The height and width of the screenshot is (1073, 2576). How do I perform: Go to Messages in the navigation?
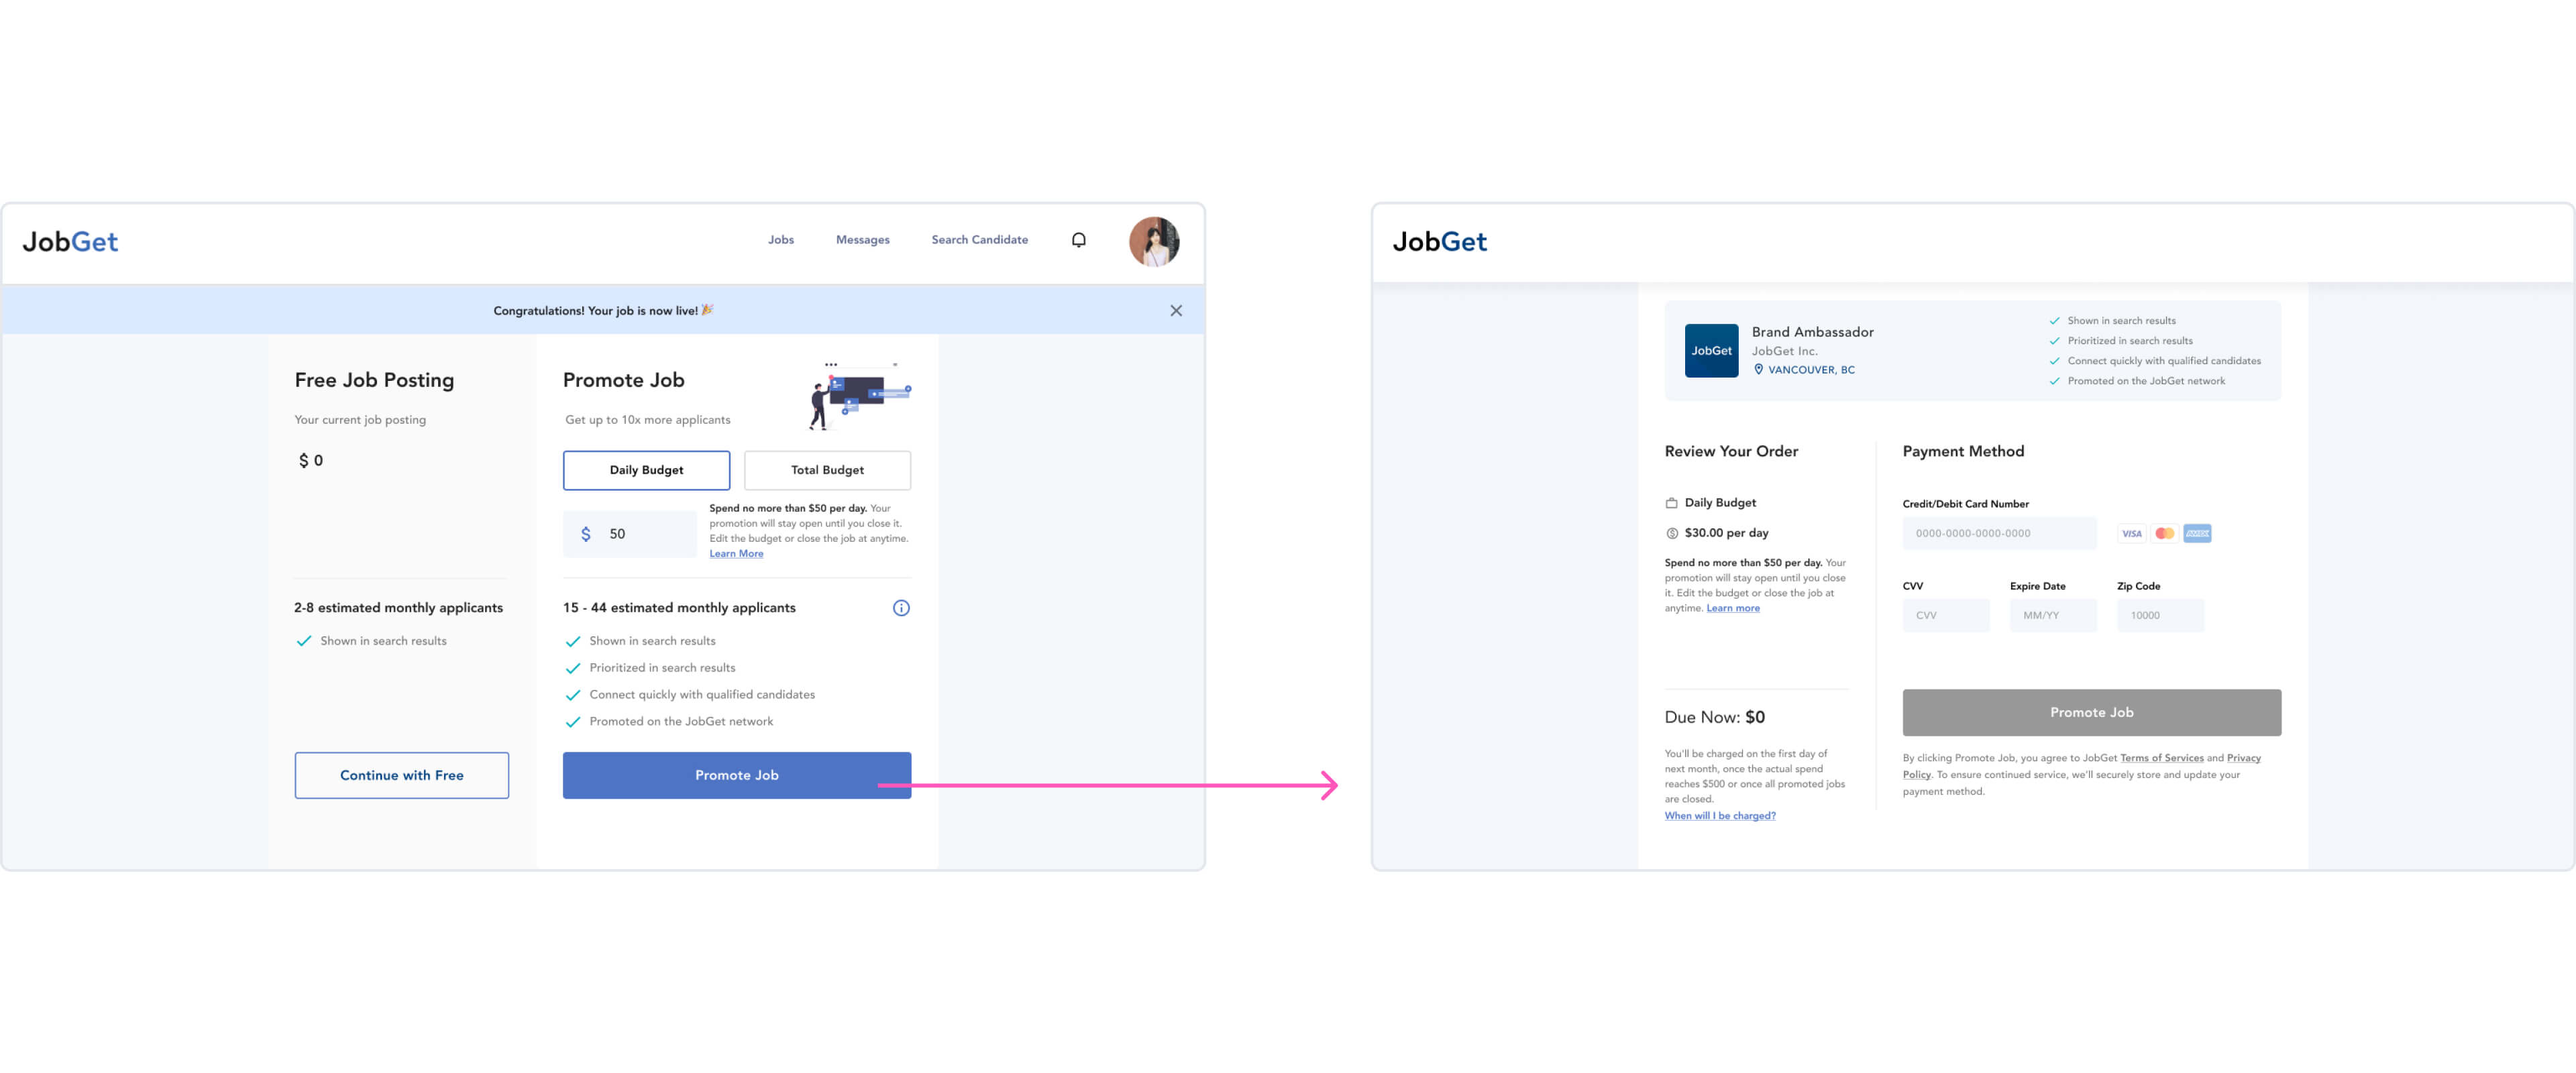click(x=862, y=240)
